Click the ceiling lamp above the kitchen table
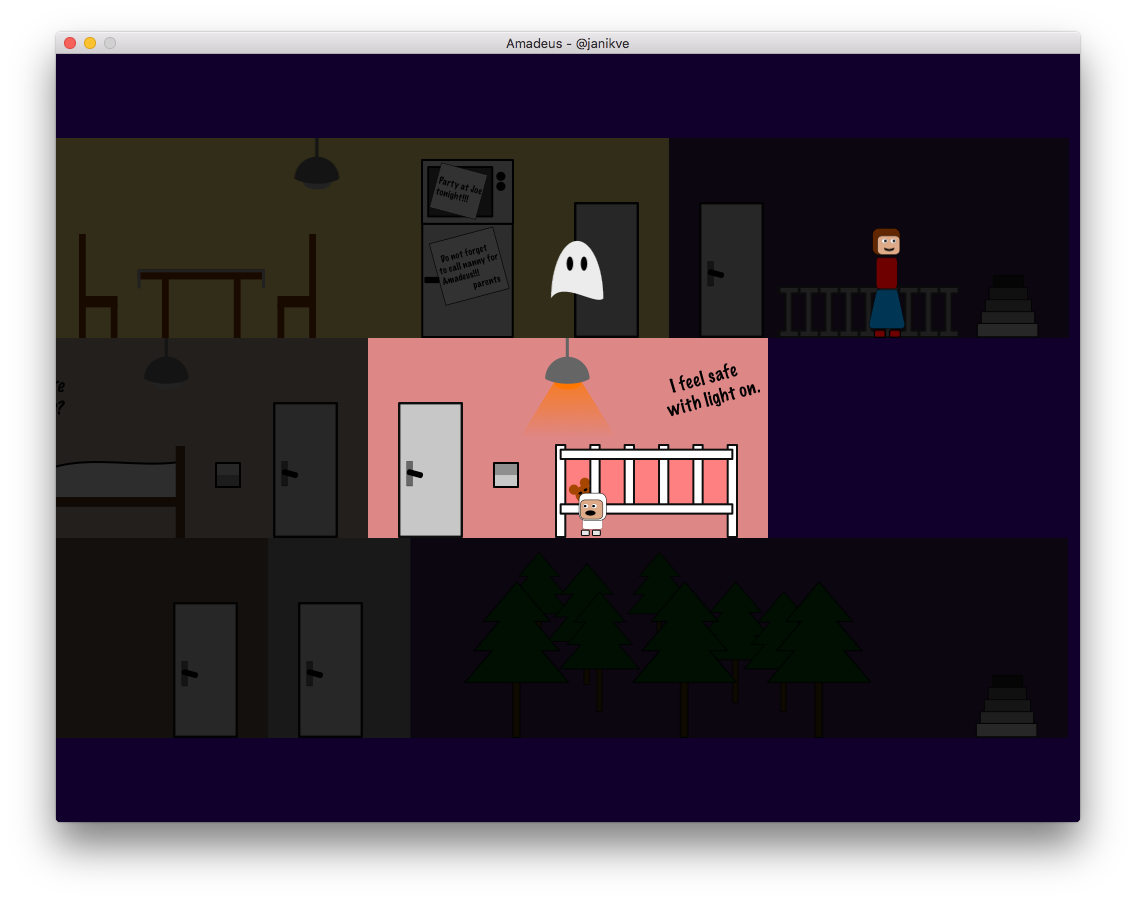 (317, 165)
